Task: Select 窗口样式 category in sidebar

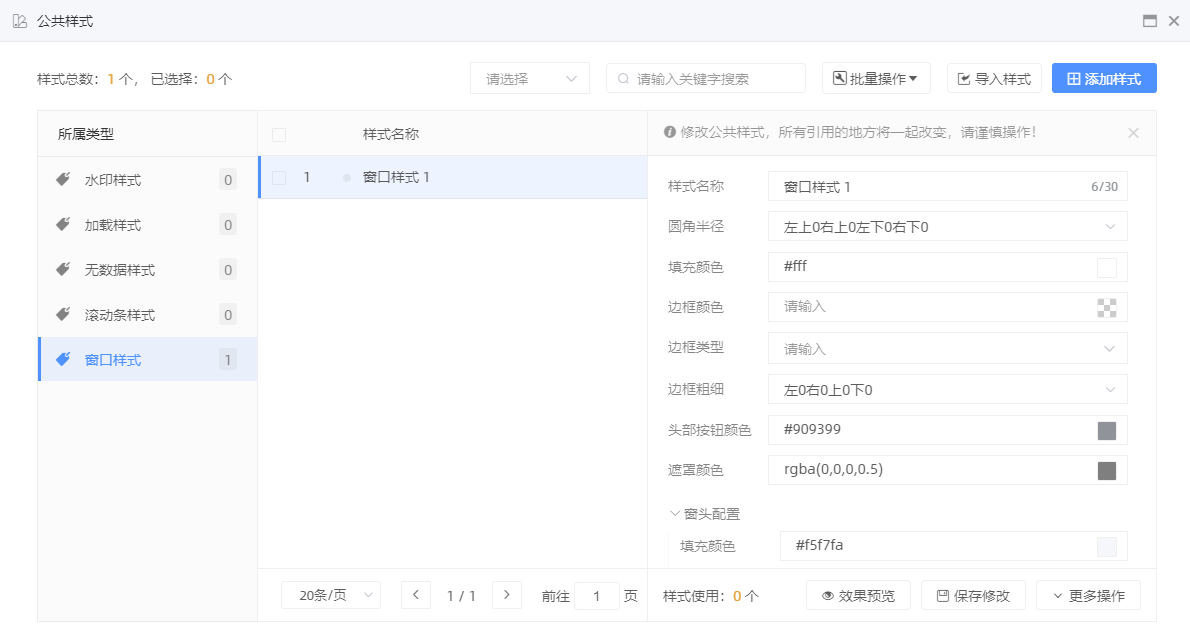Action: pyautogui.click(x=113, y=360)
